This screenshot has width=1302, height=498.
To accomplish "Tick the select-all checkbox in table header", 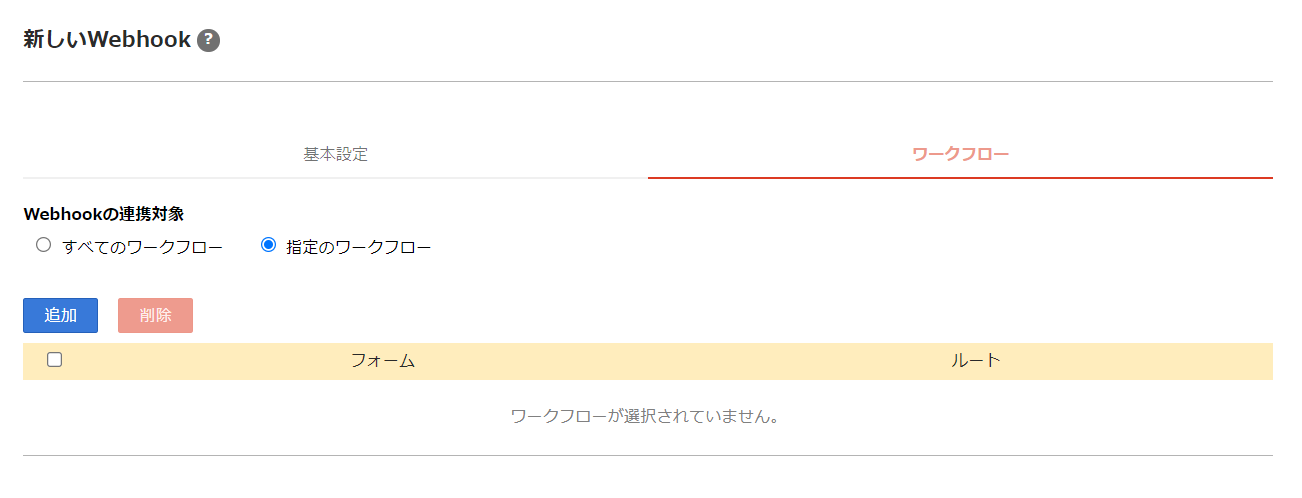I will [55, 360].
